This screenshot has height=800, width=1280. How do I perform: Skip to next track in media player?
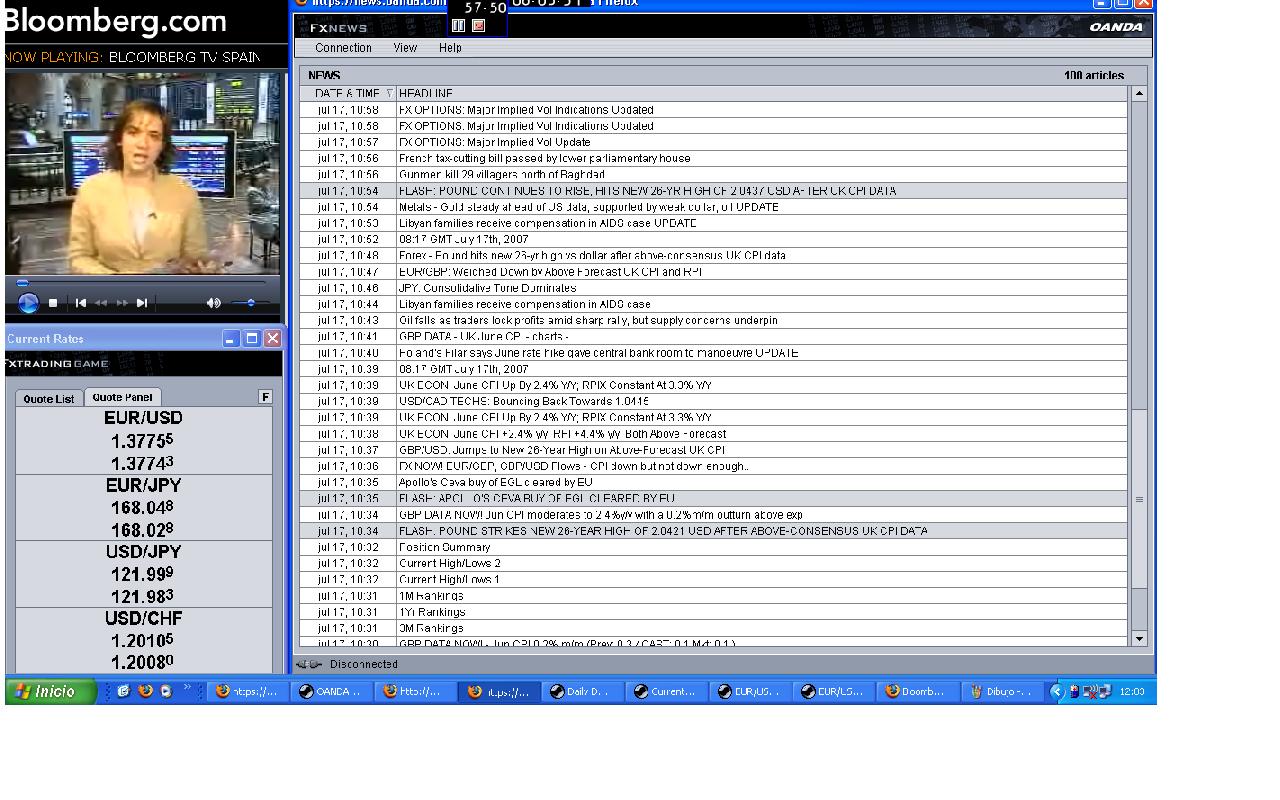[x=142, y=303]
